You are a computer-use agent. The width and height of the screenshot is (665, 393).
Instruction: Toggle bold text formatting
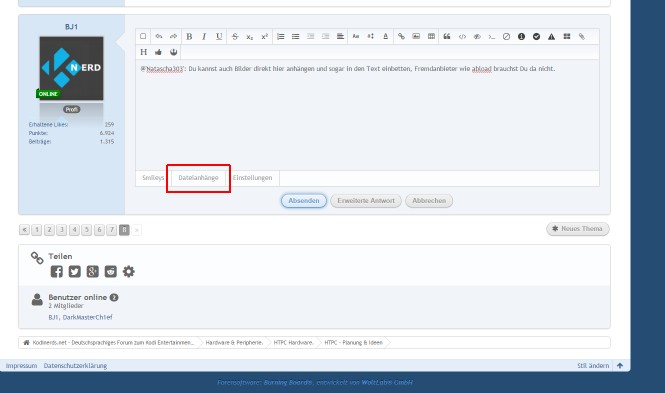coord(189,36)
